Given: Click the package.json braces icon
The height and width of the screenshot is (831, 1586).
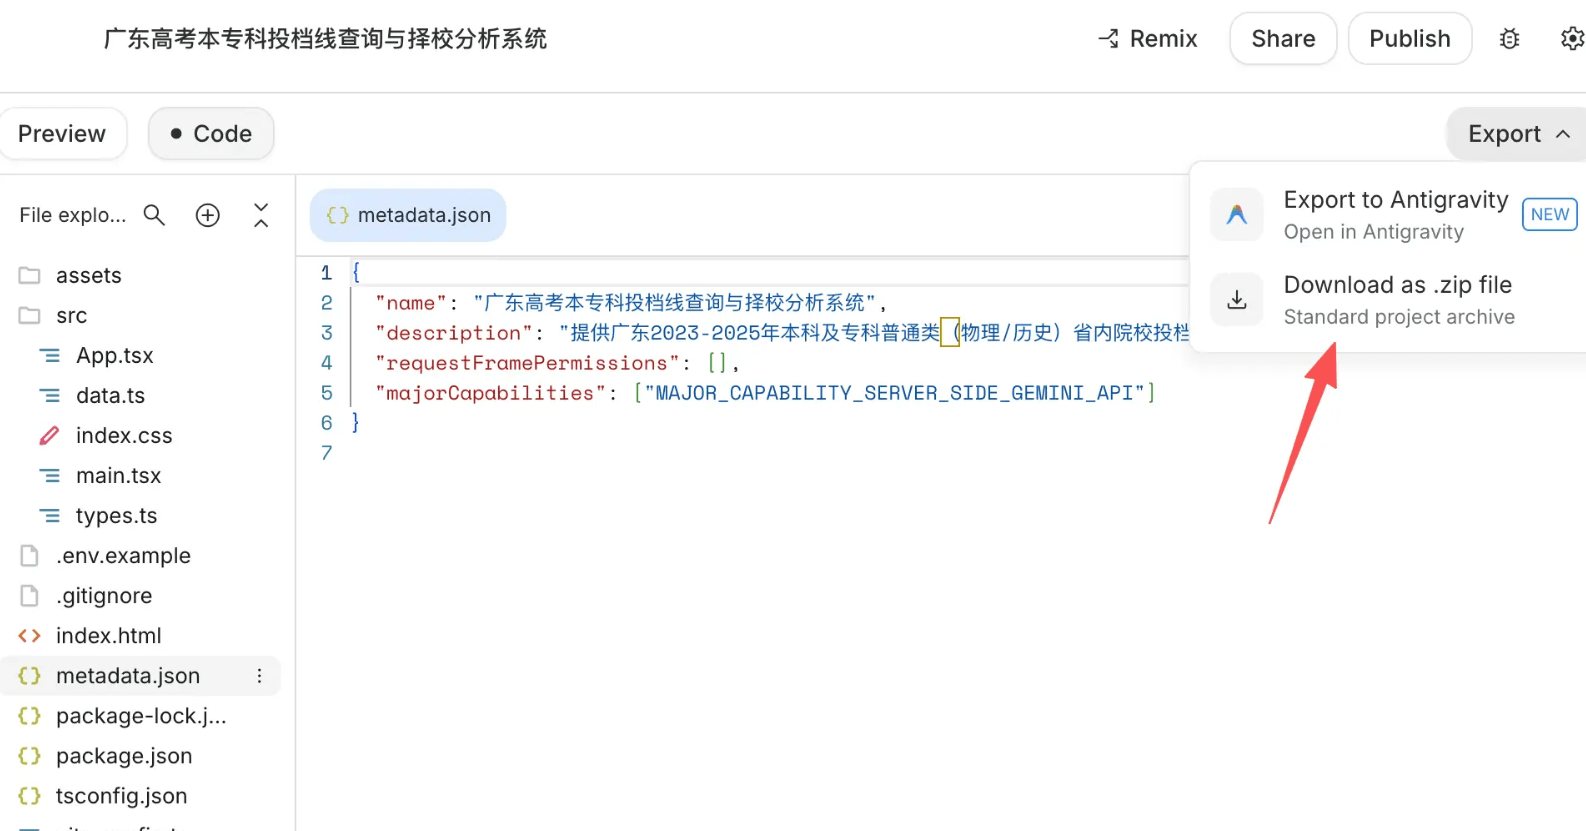Looking at the screenshot, I should tap(29, 756).
